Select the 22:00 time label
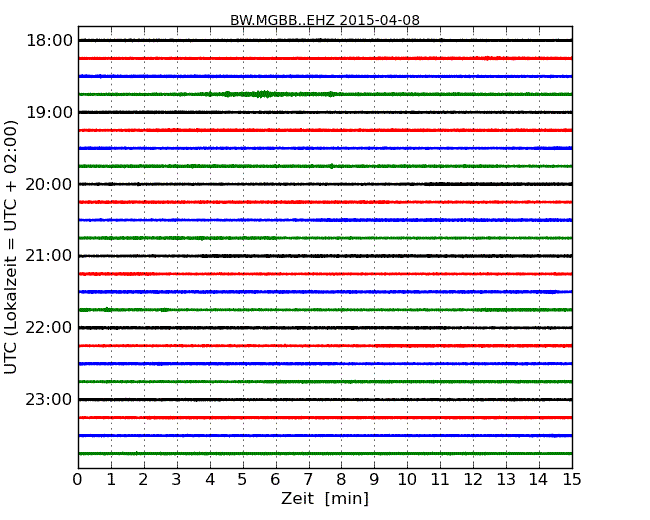 point(49,328)
